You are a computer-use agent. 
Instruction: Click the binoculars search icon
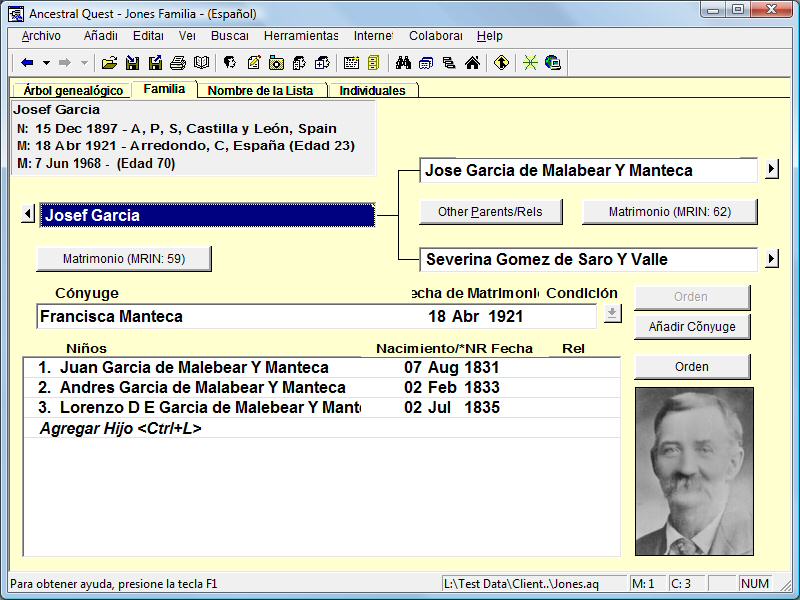click(404, 63)
